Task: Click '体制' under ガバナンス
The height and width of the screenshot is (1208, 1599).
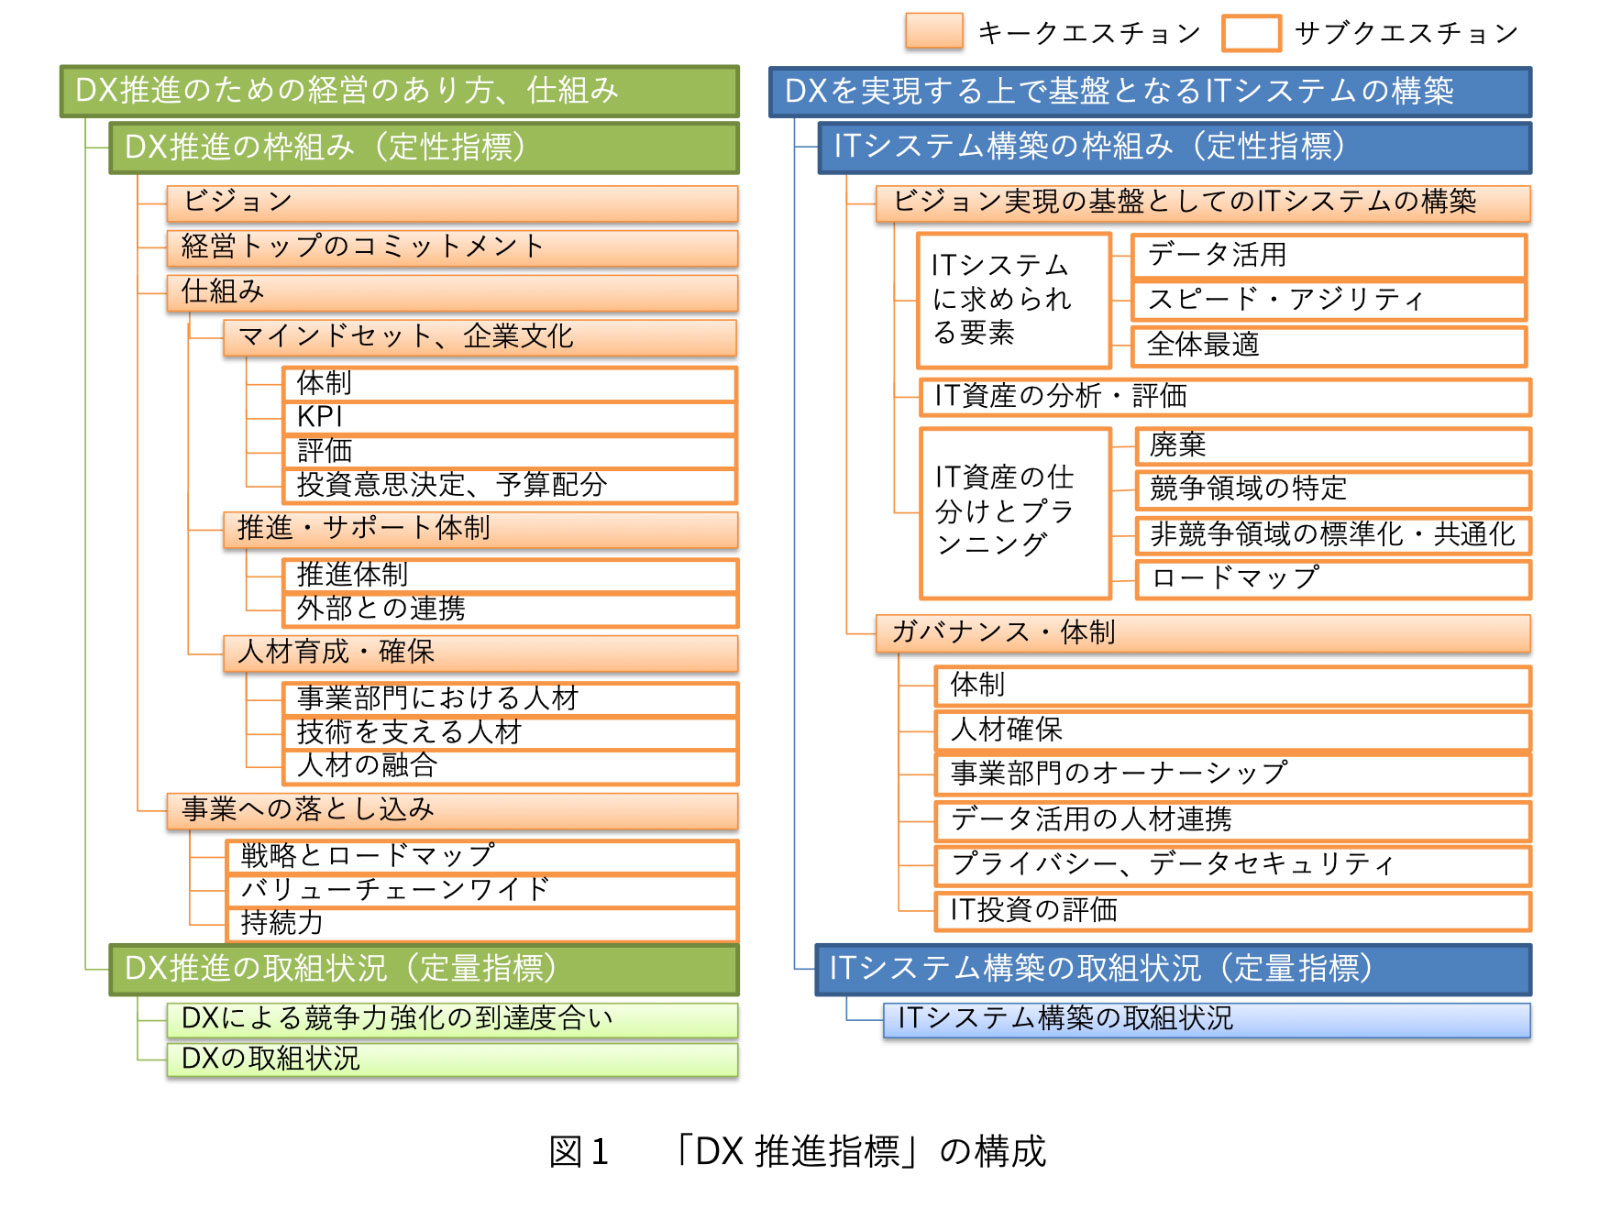Action: pyautogui.click(x=1232, y=686)
